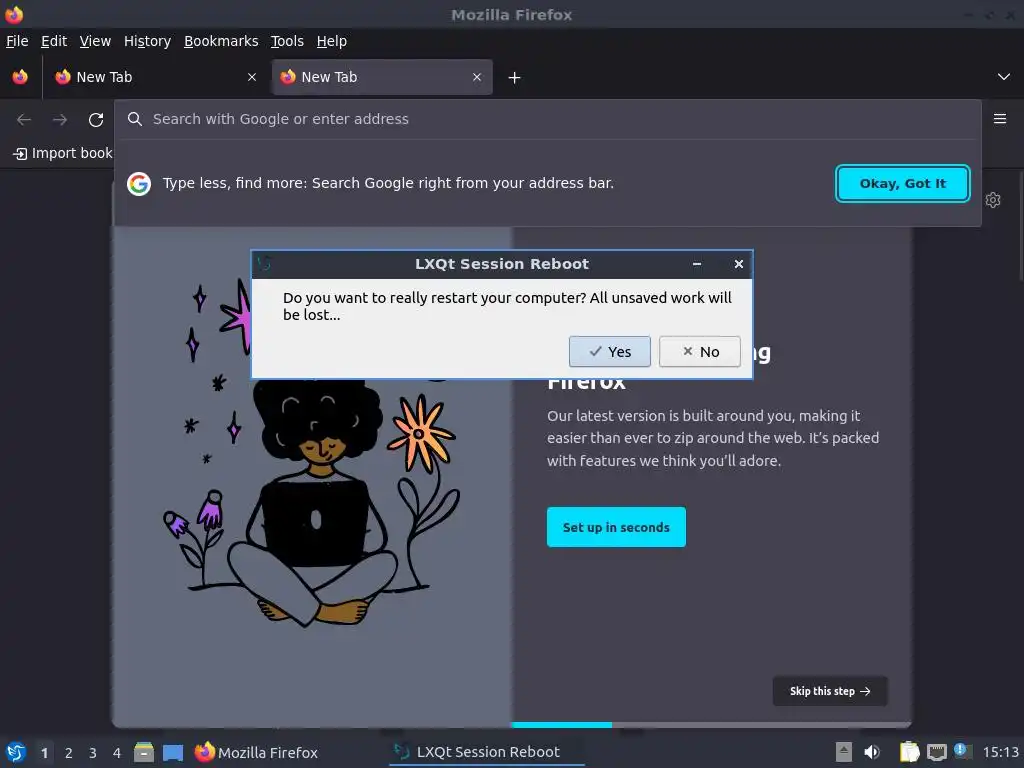This screenshot has height=768, width=1024.
Task: Close the LXQt Session Reboot dialog
Action: 739,264
